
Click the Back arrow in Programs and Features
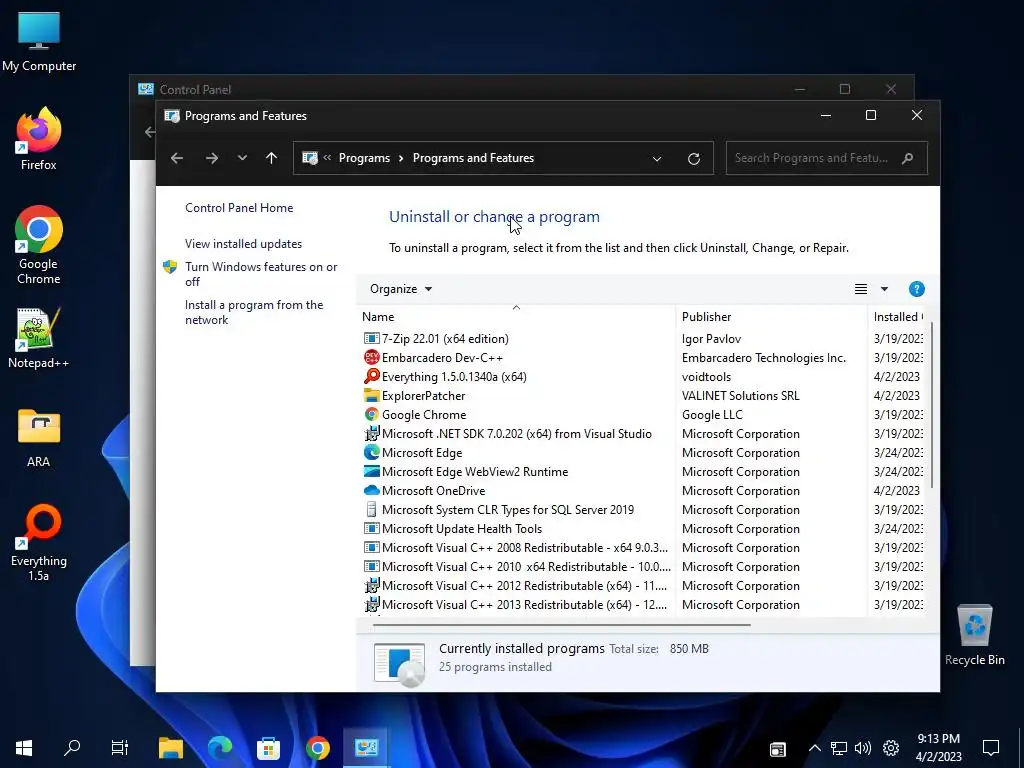[x=177, y=158]
